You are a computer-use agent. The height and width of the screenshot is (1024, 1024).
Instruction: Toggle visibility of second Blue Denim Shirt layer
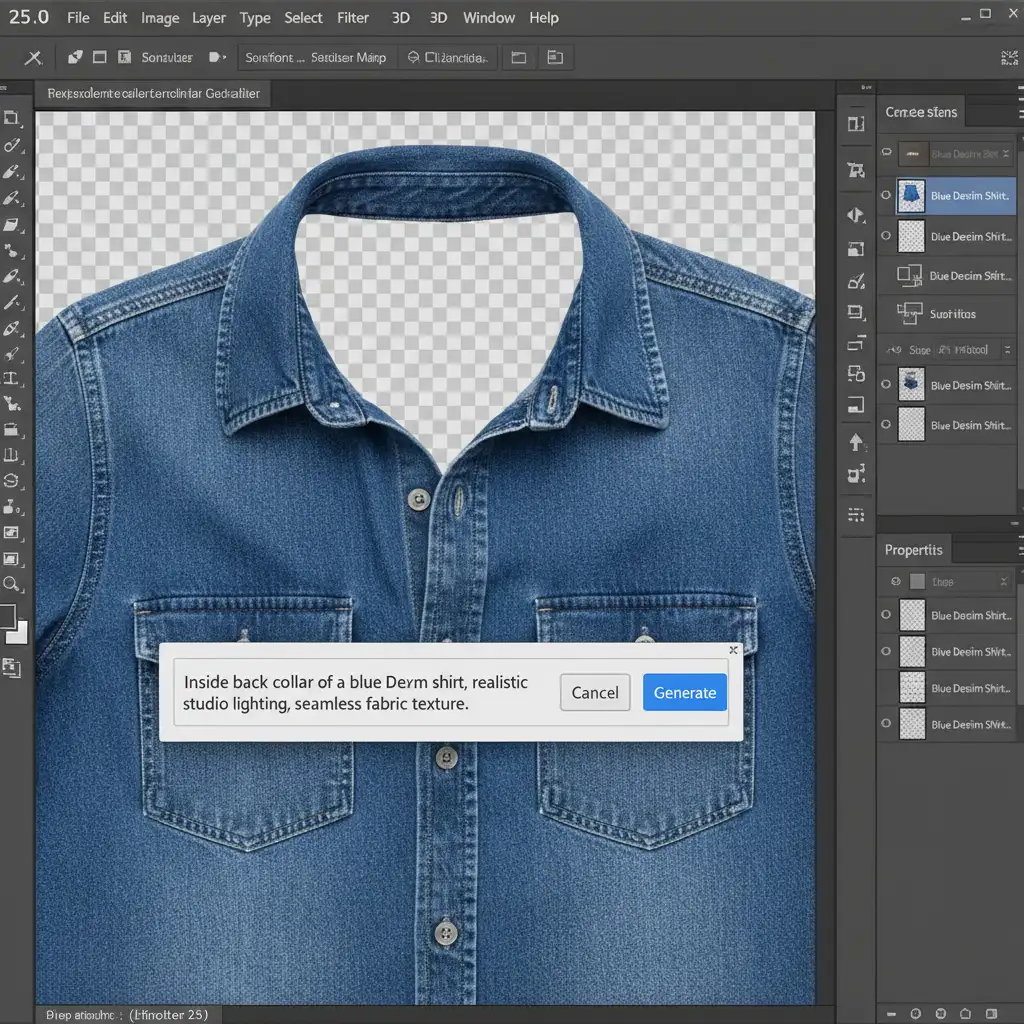885,237
